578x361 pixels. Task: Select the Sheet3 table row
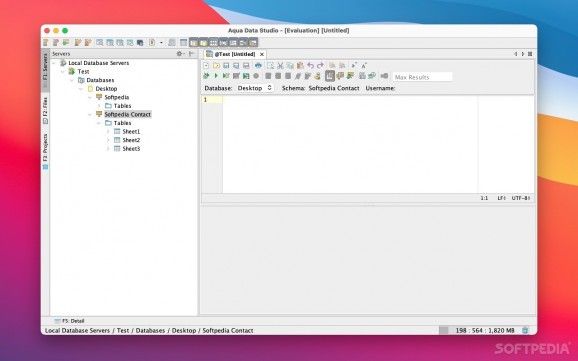131,149
